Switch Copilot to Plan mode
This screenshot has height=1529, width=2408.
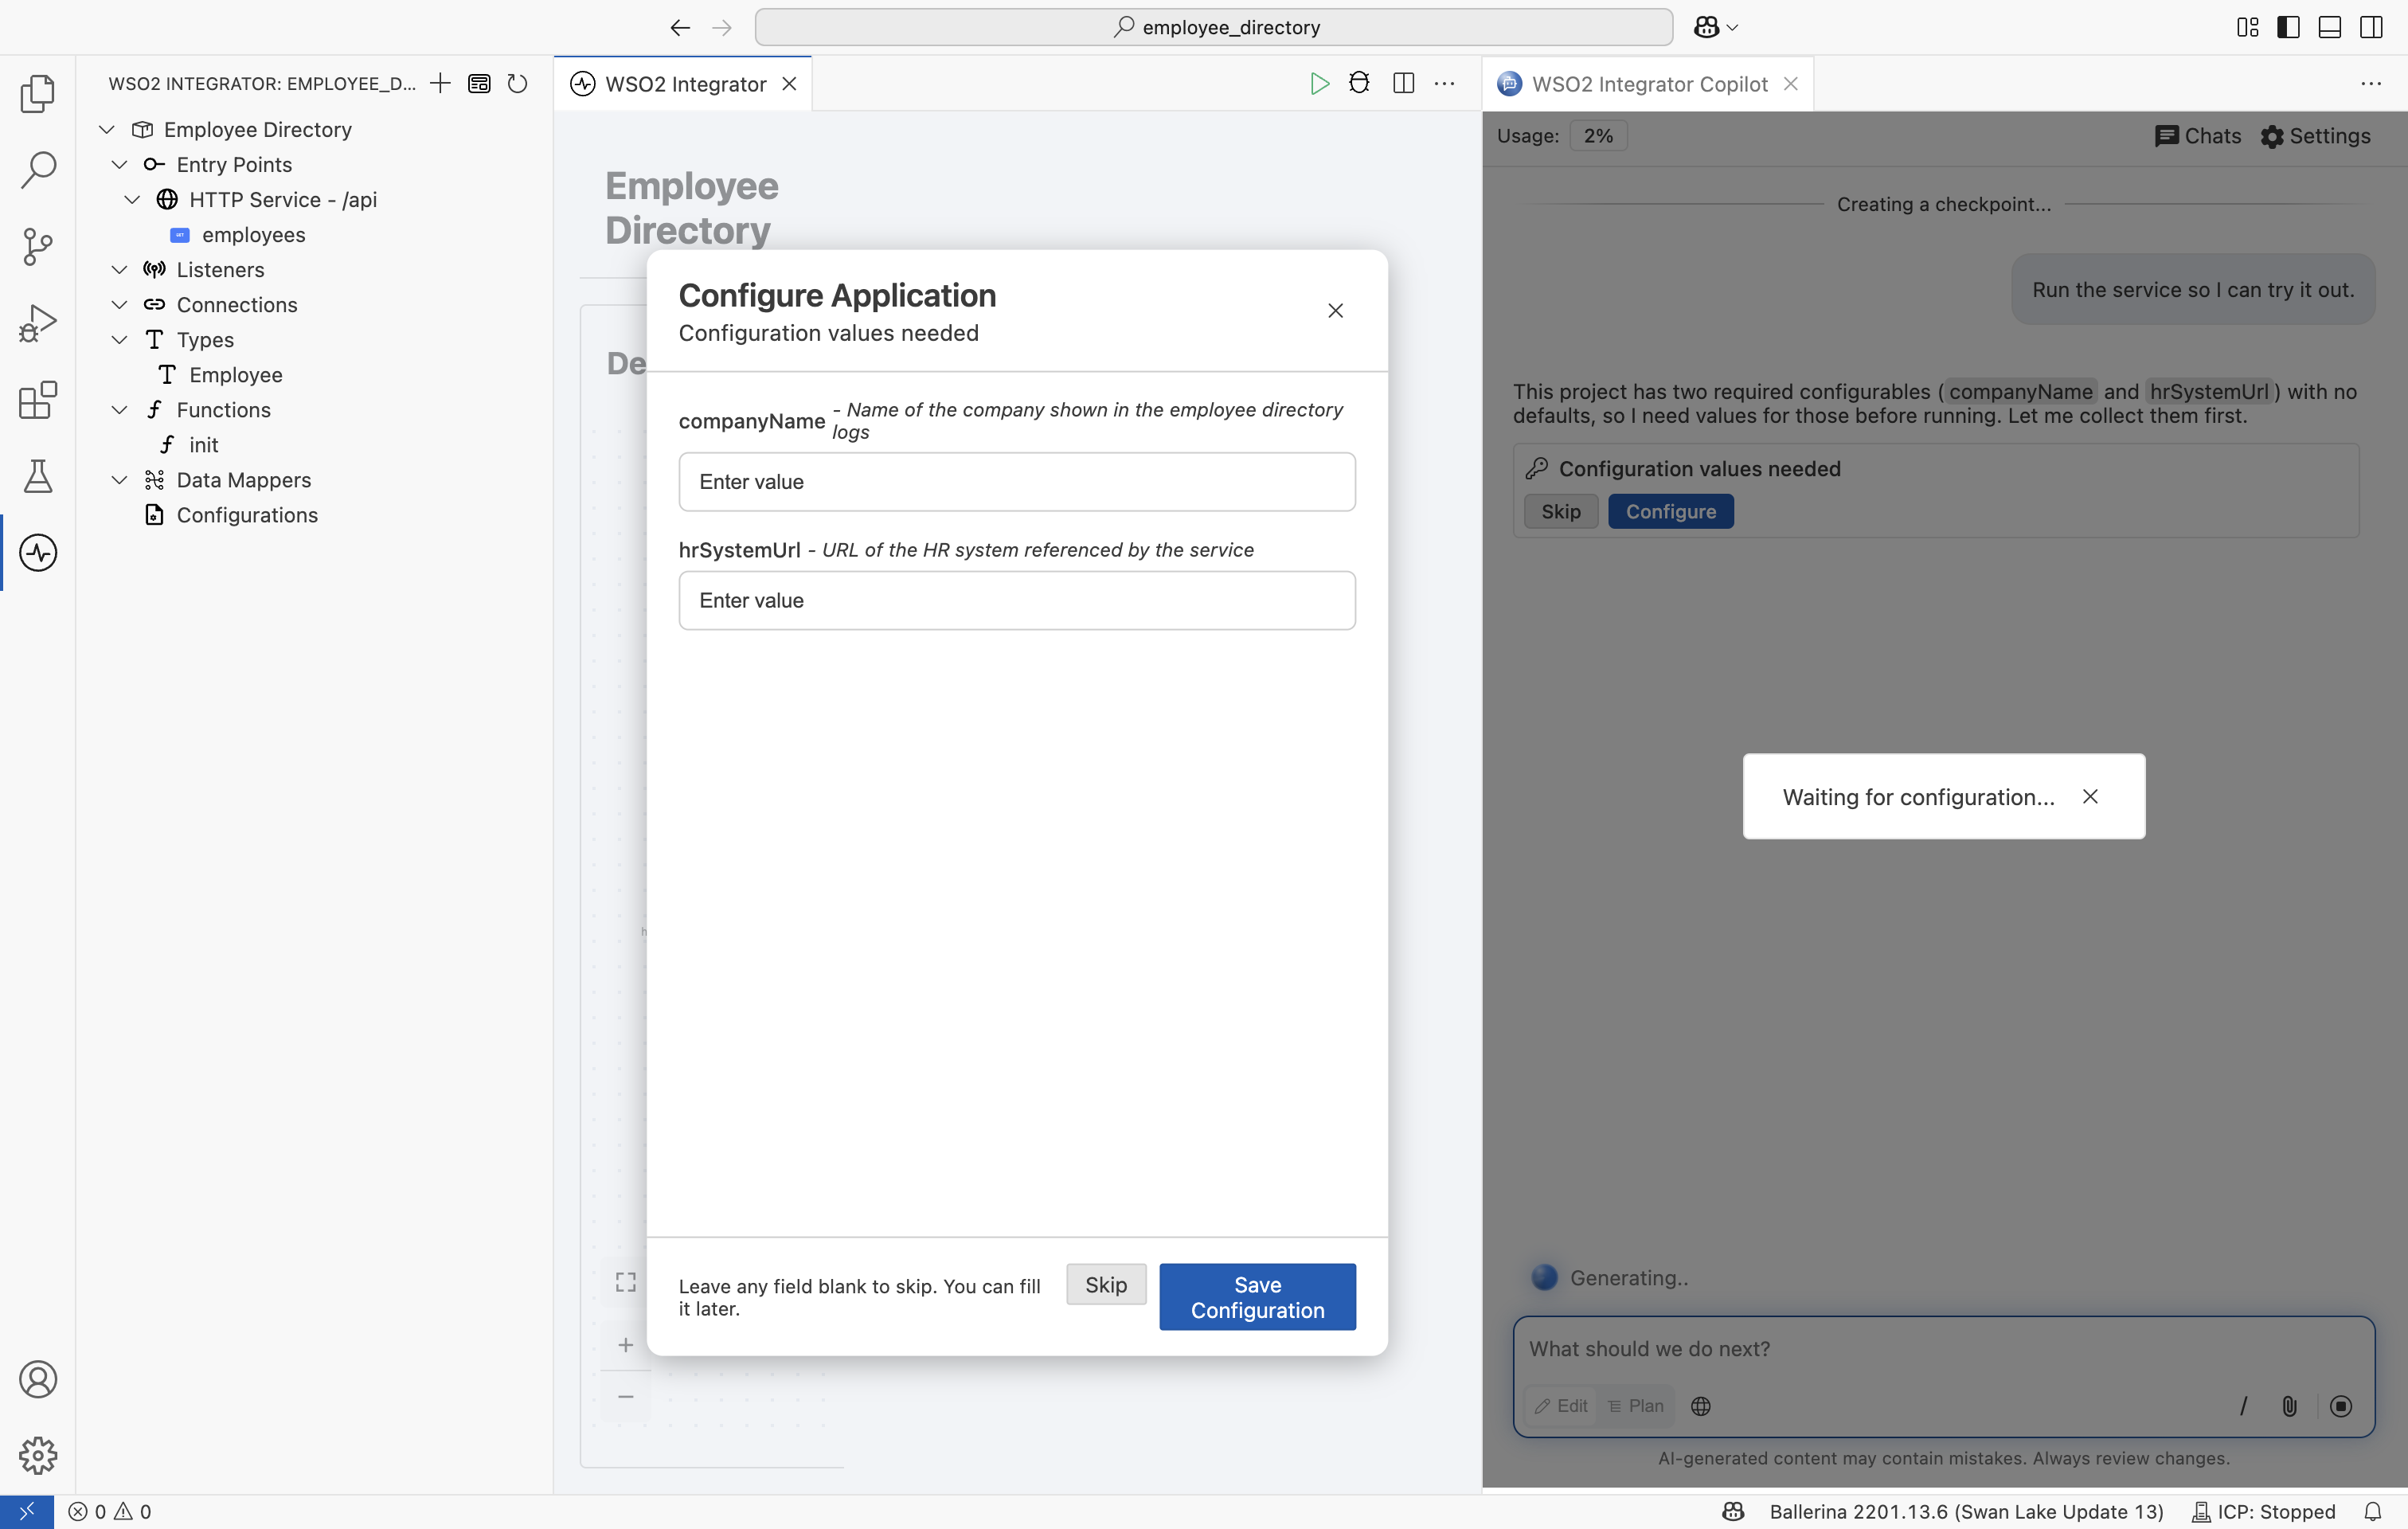pyautogui.click(x=1636, y=1407)
